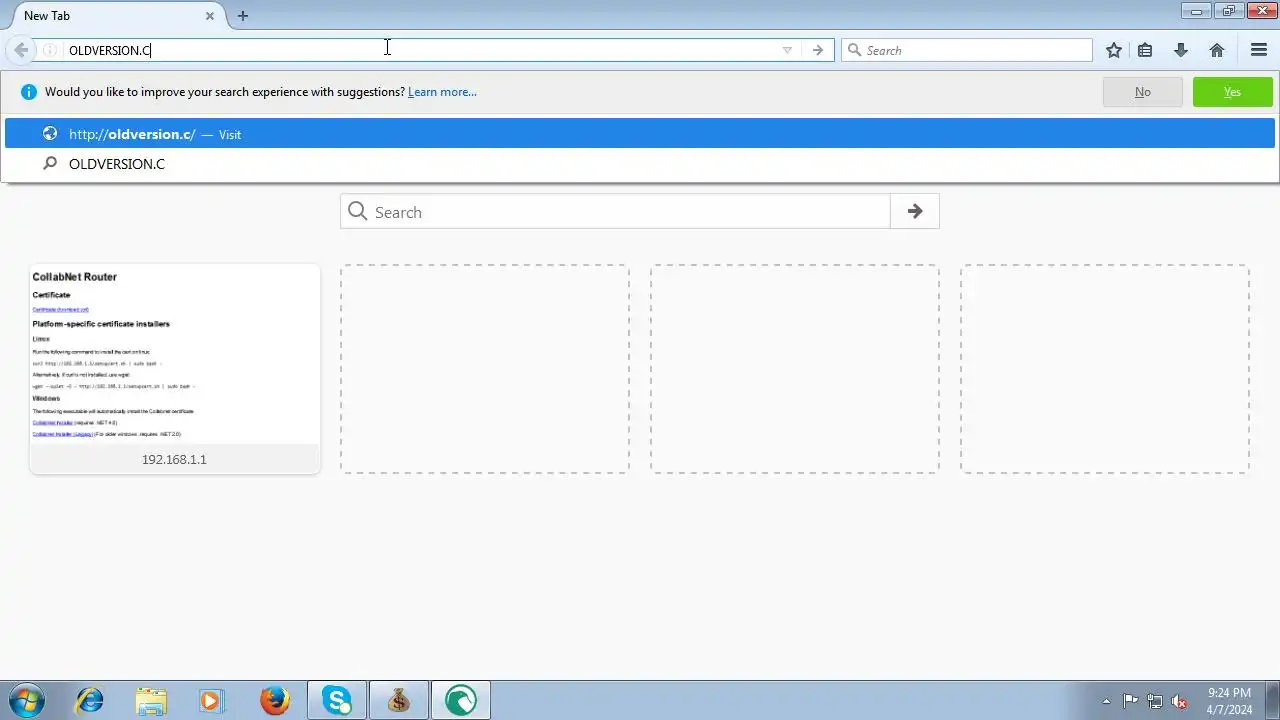Click the magnifier icon in page search box
The image size is (1280, 720).
(x=358, y=211)
